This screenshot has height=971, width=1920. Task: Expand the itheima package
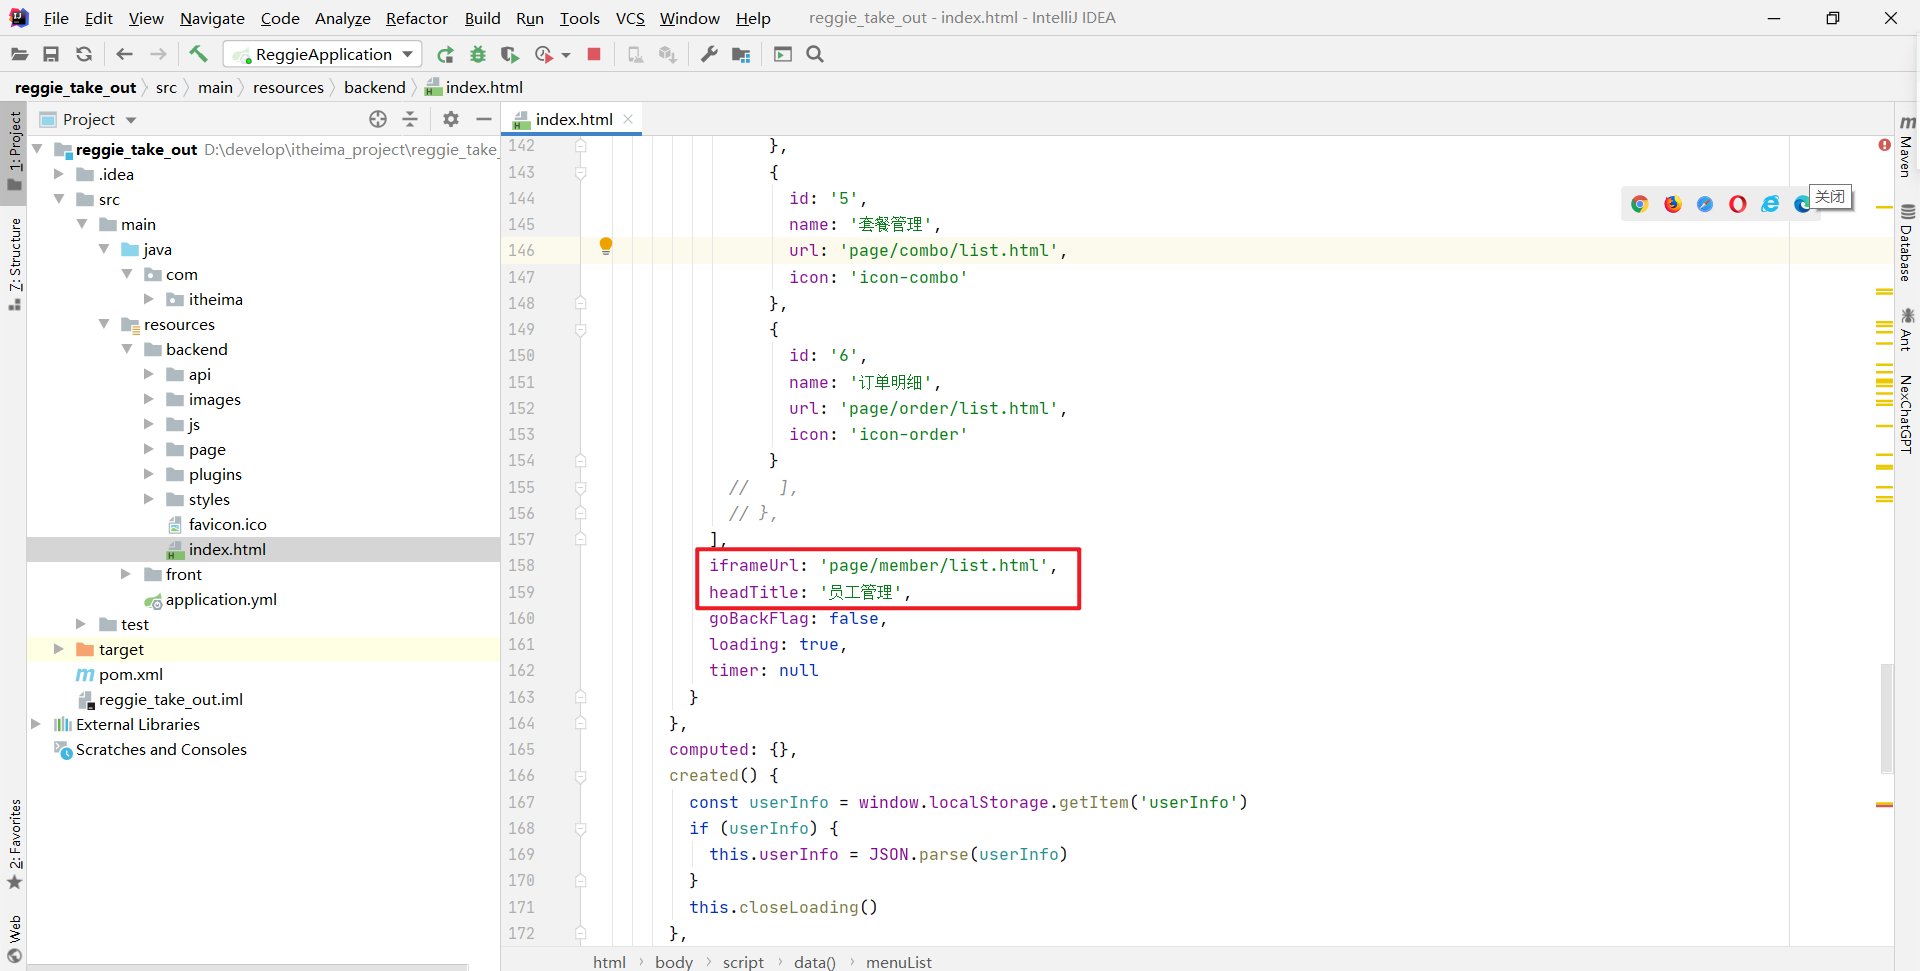[x=149, y=299]
